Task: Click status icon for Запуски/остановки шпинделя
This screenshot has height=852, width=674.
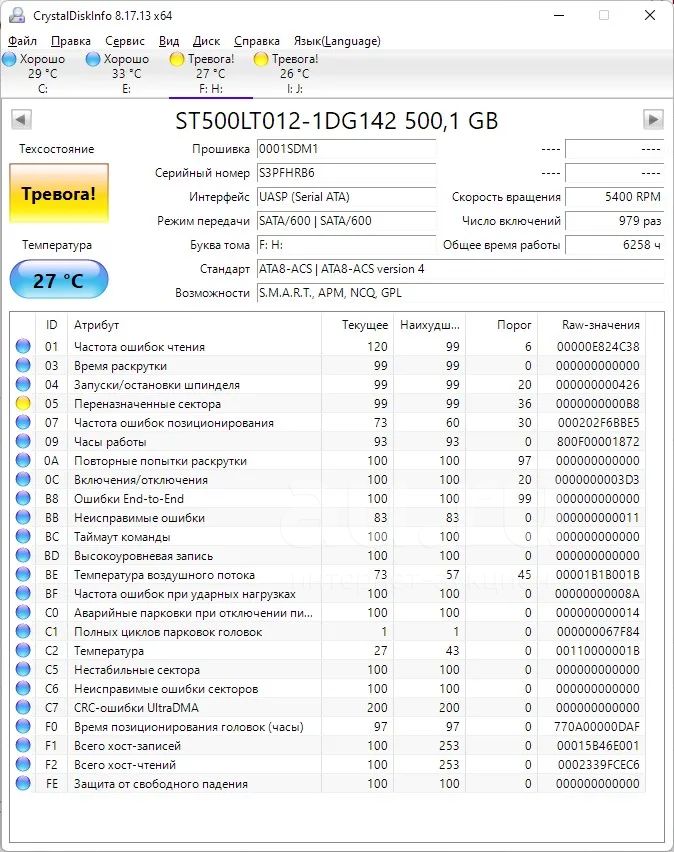Action: pos(23,384)
